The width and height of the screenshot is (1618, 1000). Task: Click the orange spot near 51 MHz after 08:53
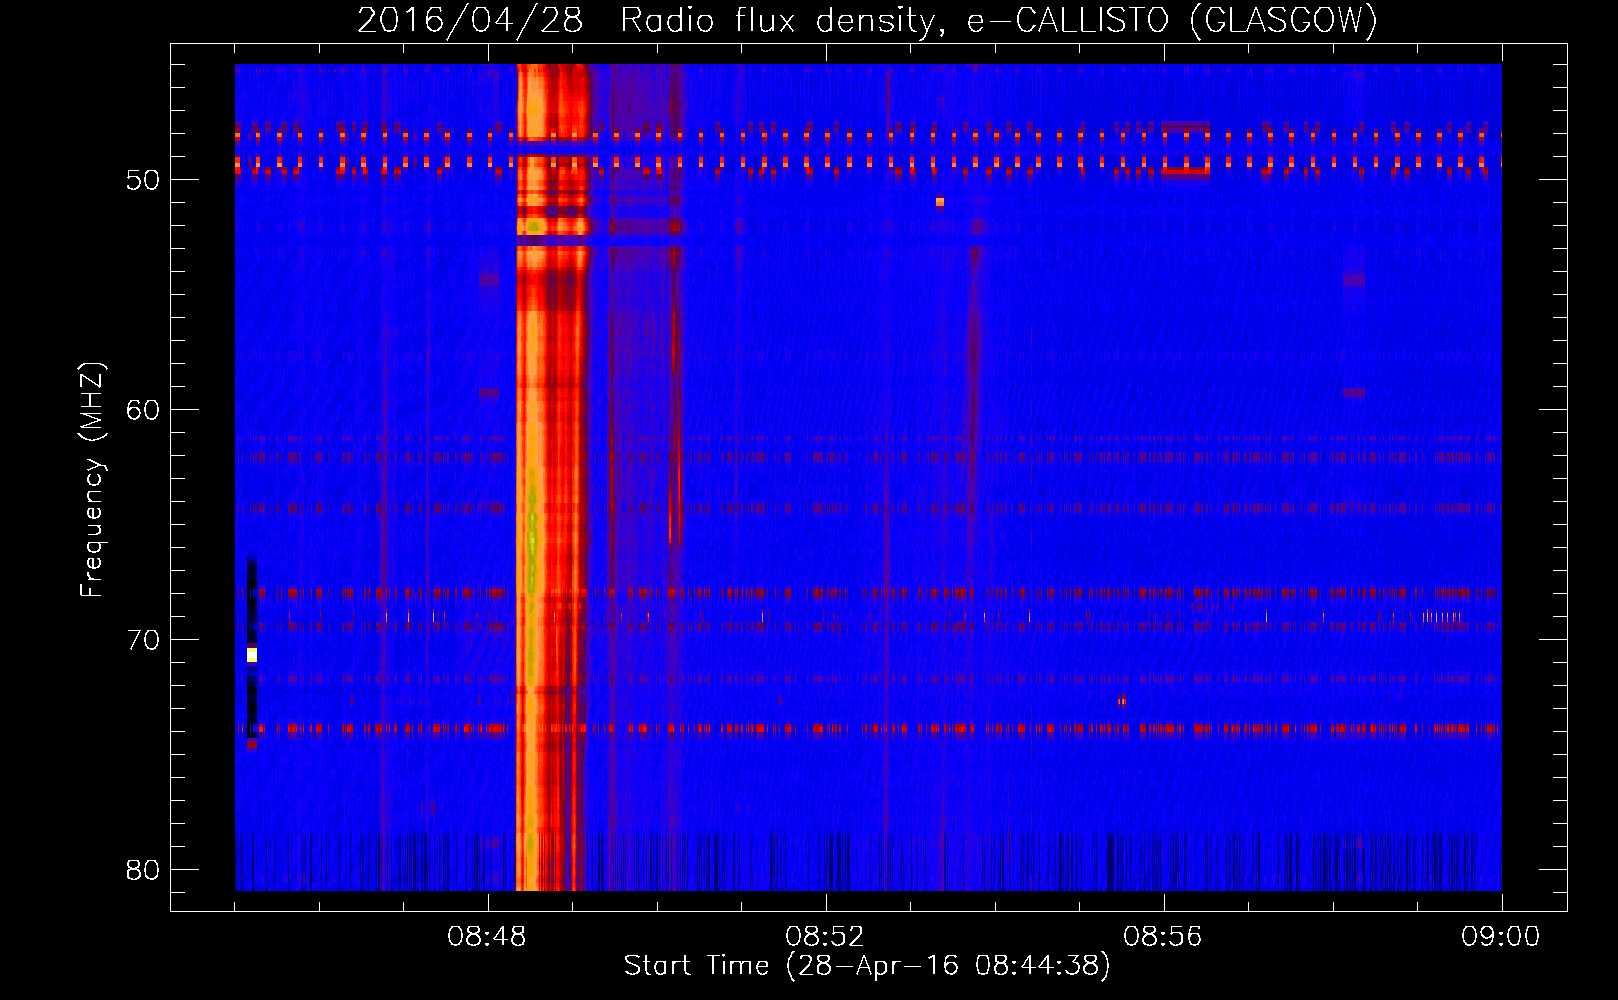pos(940,202)
